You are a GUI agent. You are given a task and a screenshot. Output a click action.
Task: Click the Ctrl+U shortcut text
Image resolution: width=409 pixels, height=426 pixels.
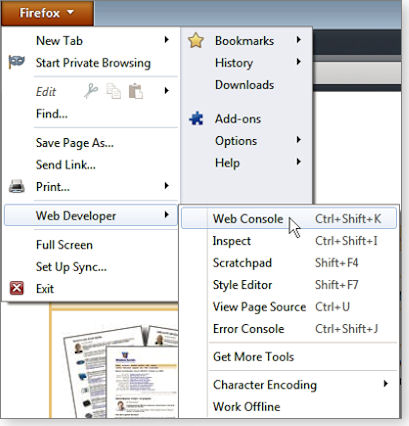332,307
